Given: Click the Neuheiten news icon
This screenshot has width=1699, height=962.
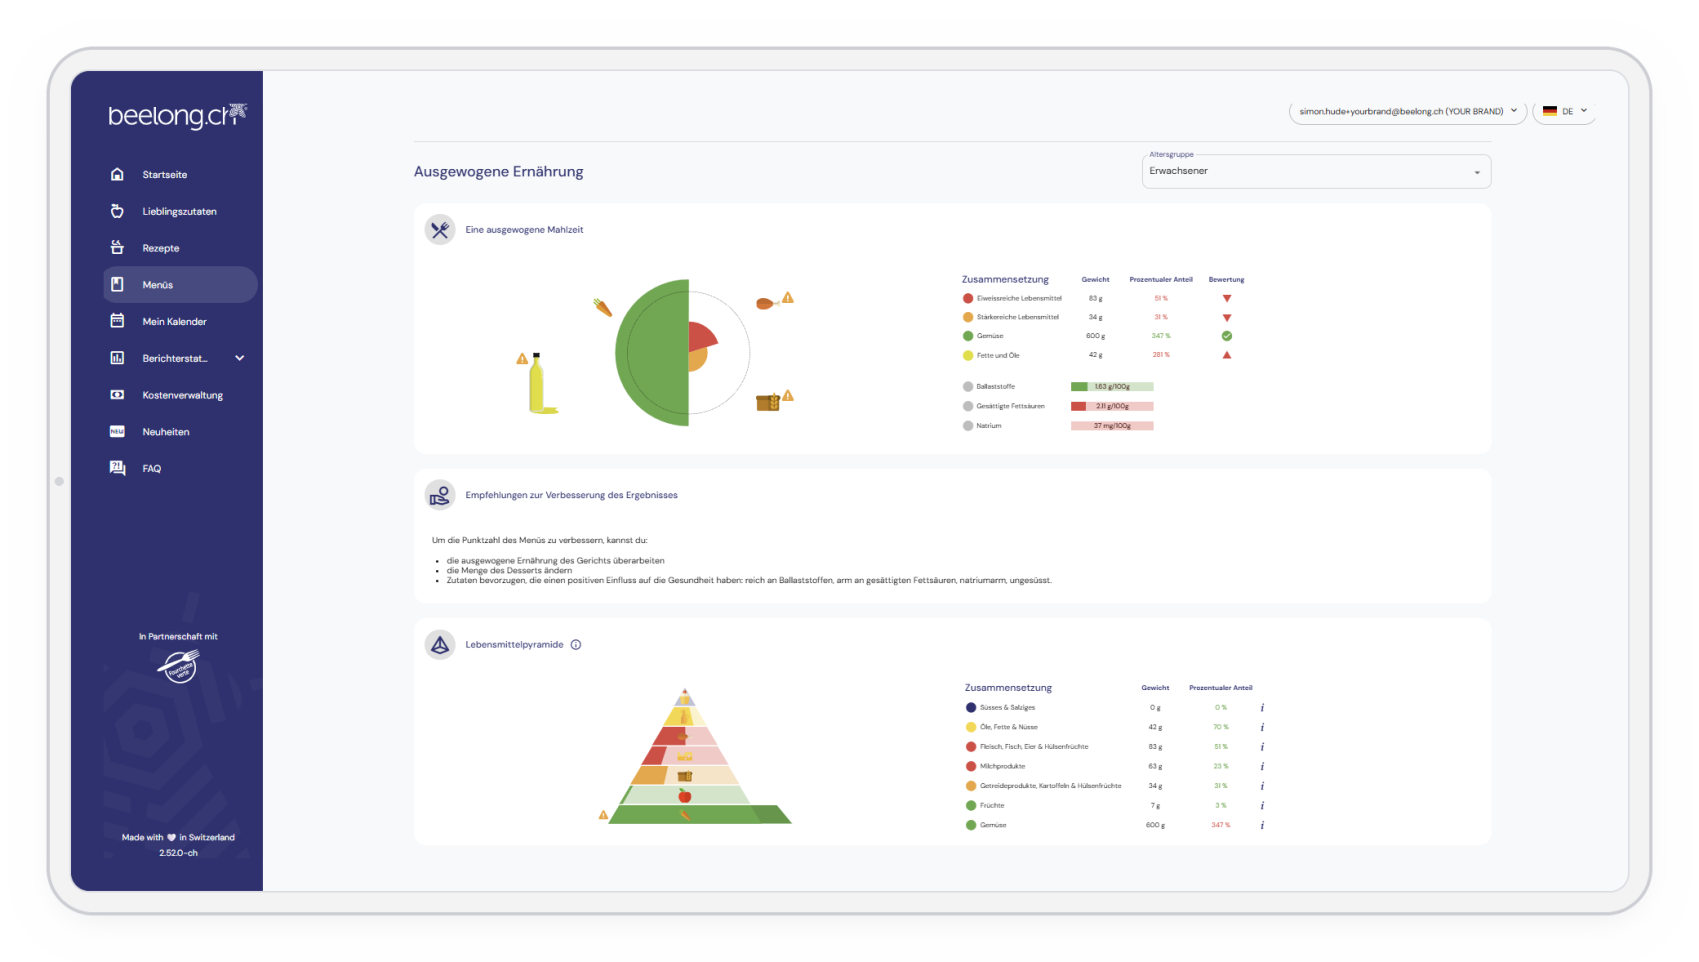Looking at the screenshot, I should pos(117,432).
